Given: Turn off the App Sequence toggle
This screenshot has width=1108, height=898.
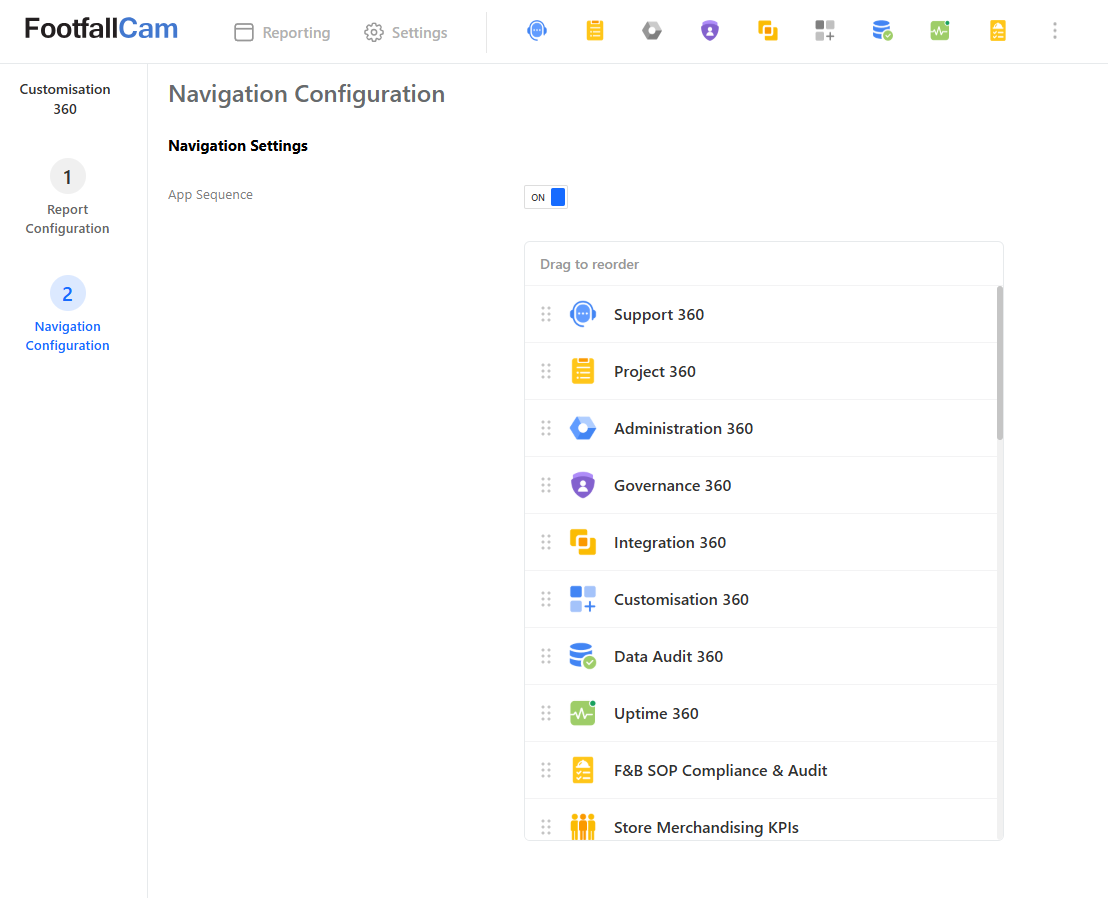Looking at the screenshot, I should [x=546, y=197].
